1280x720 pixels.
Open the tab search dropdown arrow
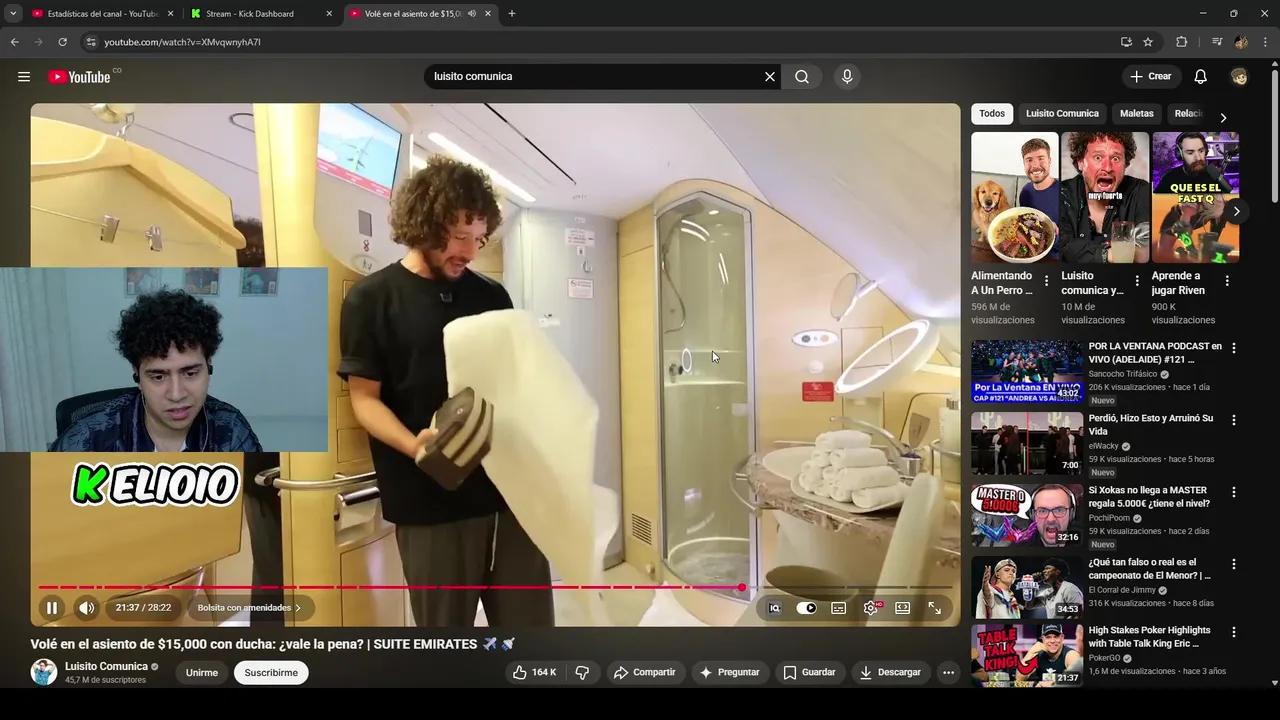(13, 14)
